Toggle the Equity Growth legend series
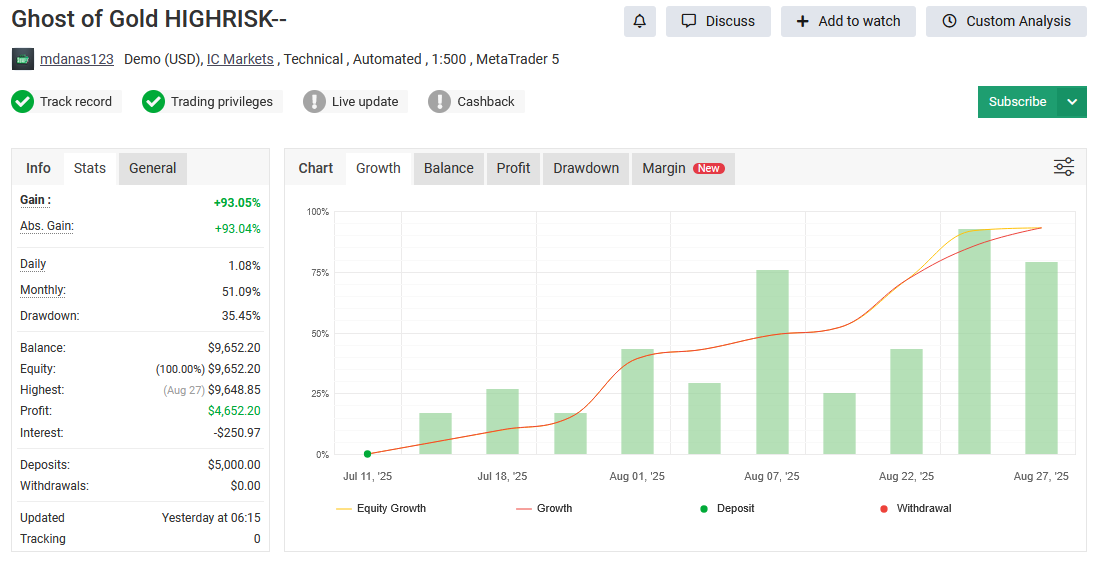 [381, 509]
